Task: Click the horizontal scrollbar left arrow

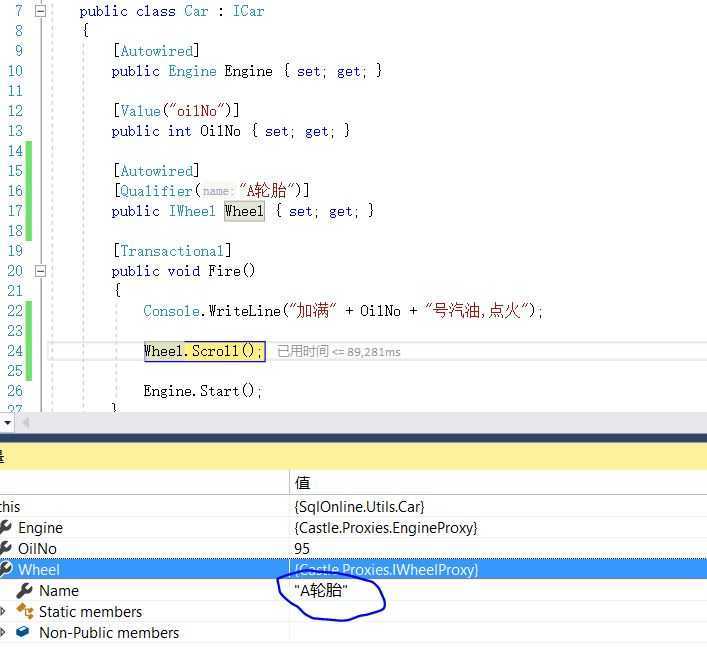Action: tap(26, 423)
